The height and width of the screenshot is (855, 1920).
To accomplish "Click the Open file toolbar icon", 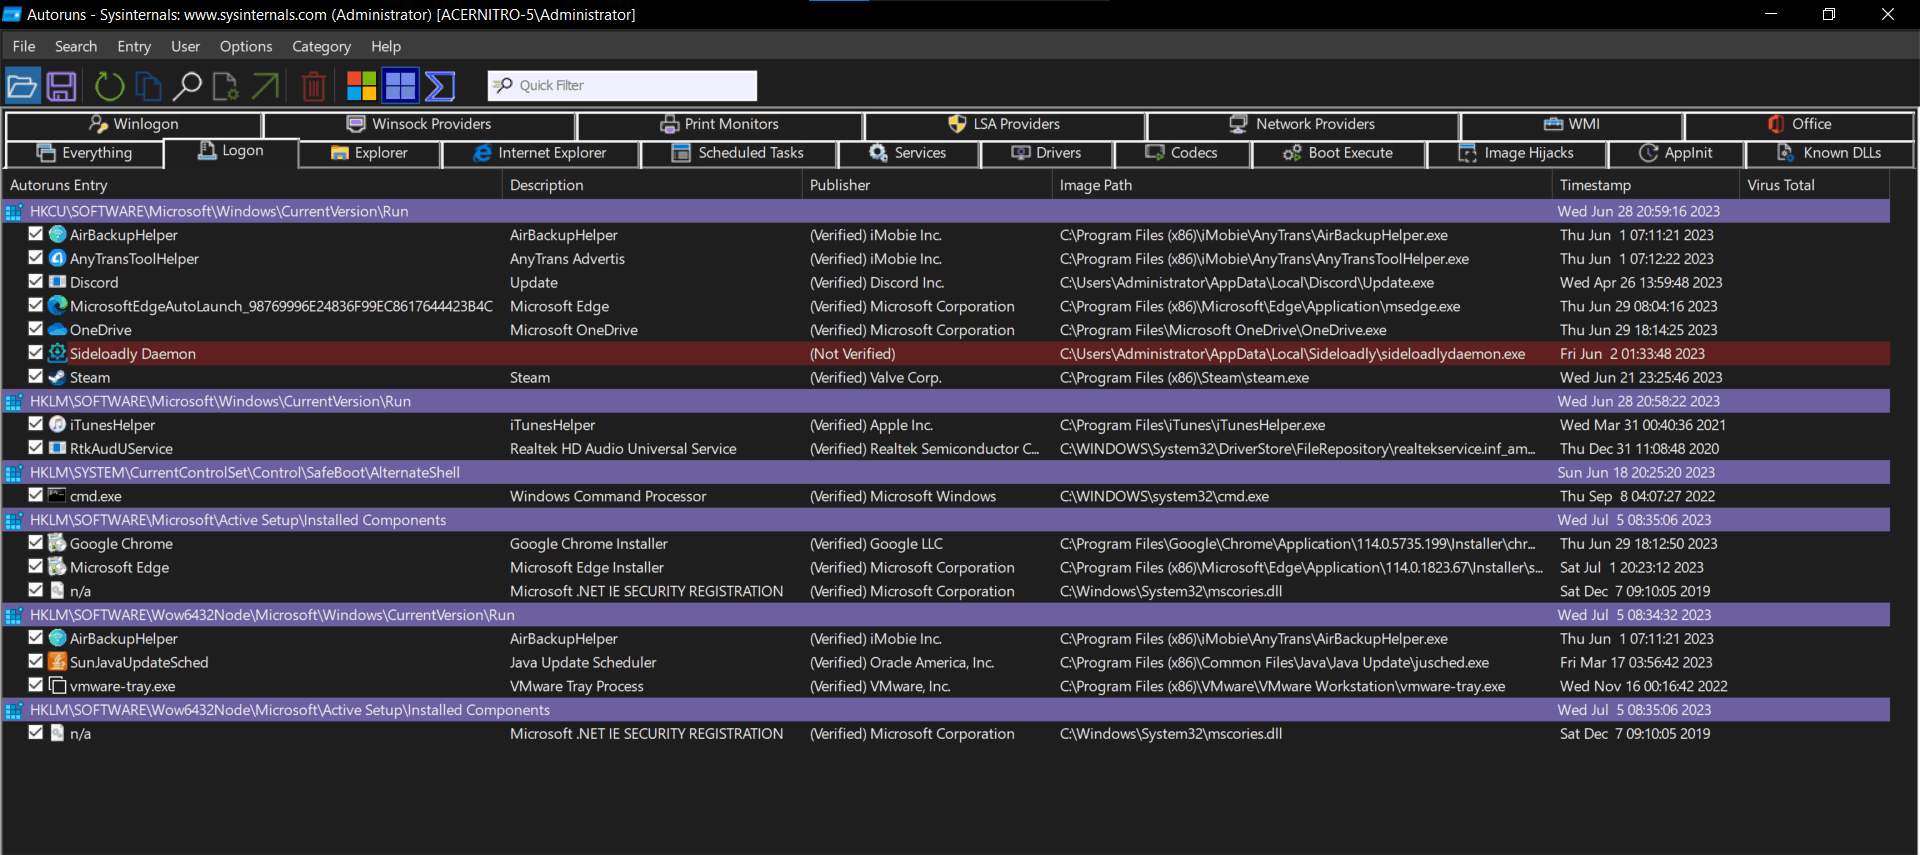I will [22, 86].
